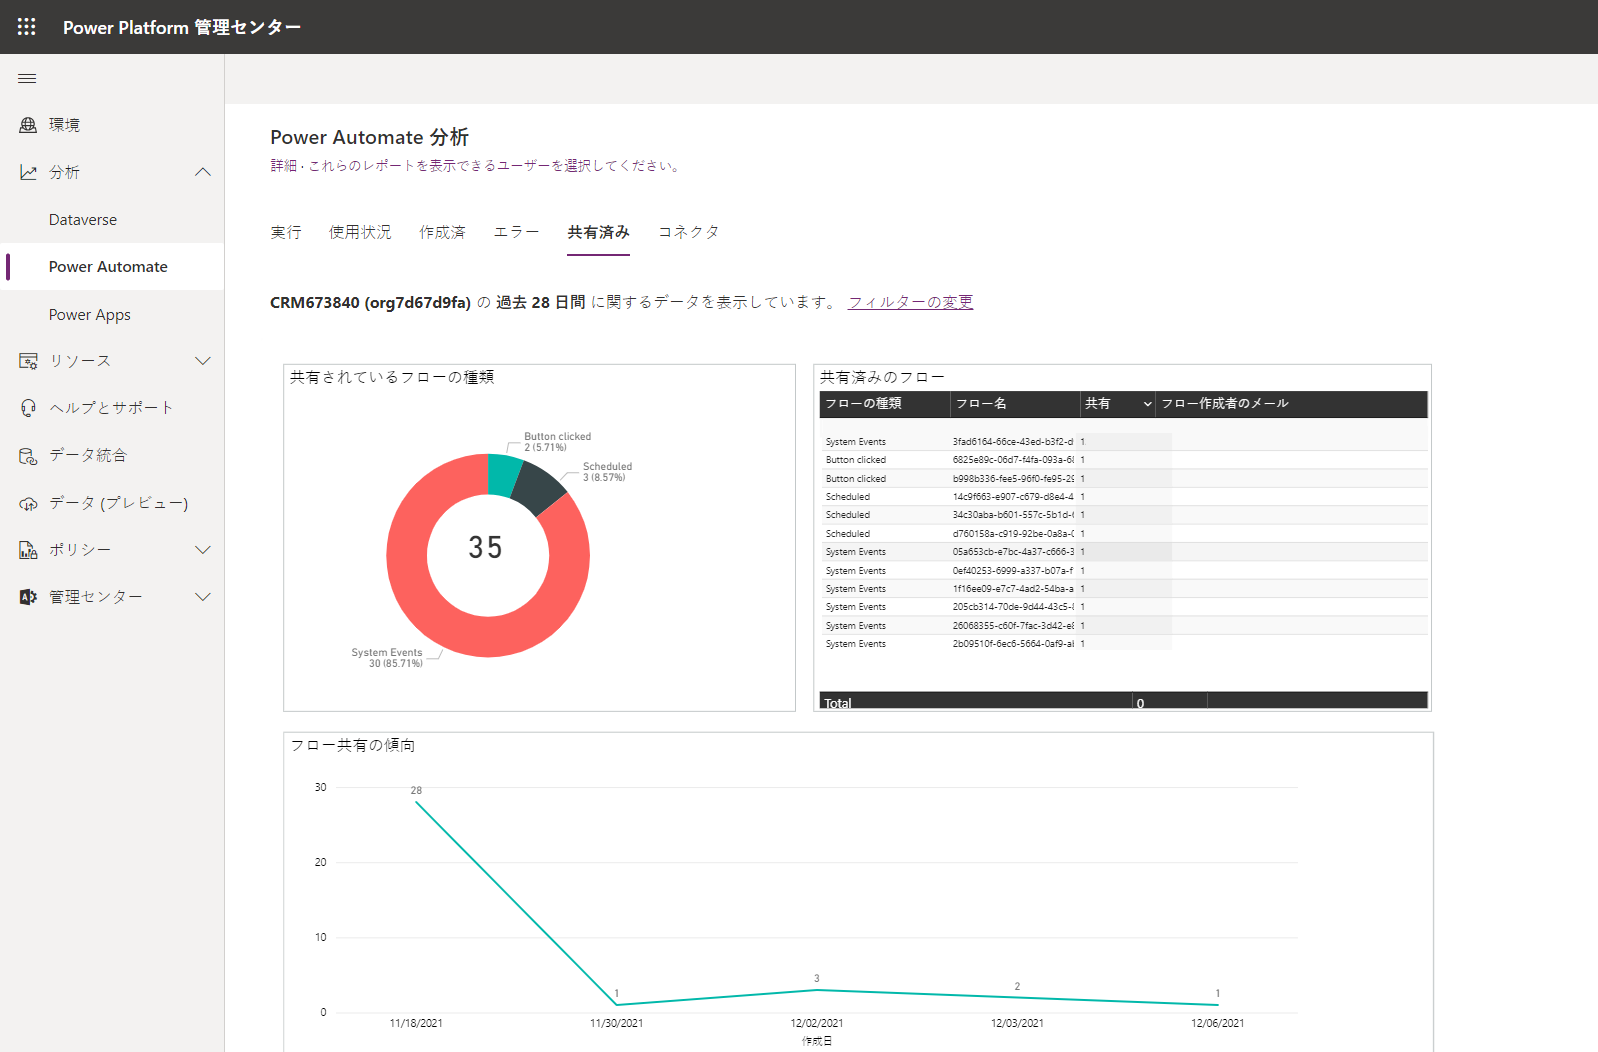Switch to the エラー tab
The image size is (1598, 1052).
(516, 232)
